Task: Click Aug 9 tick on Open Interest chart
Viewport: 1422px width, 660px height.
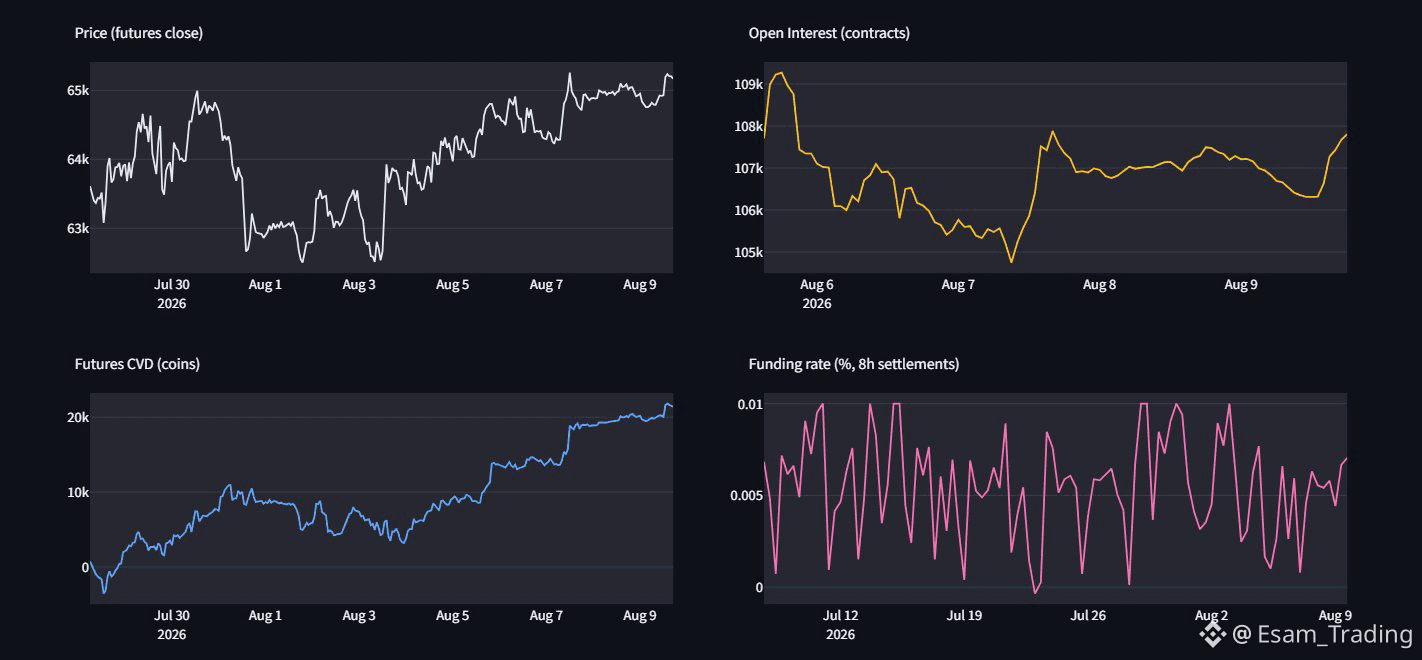Action: [1241, 285]
